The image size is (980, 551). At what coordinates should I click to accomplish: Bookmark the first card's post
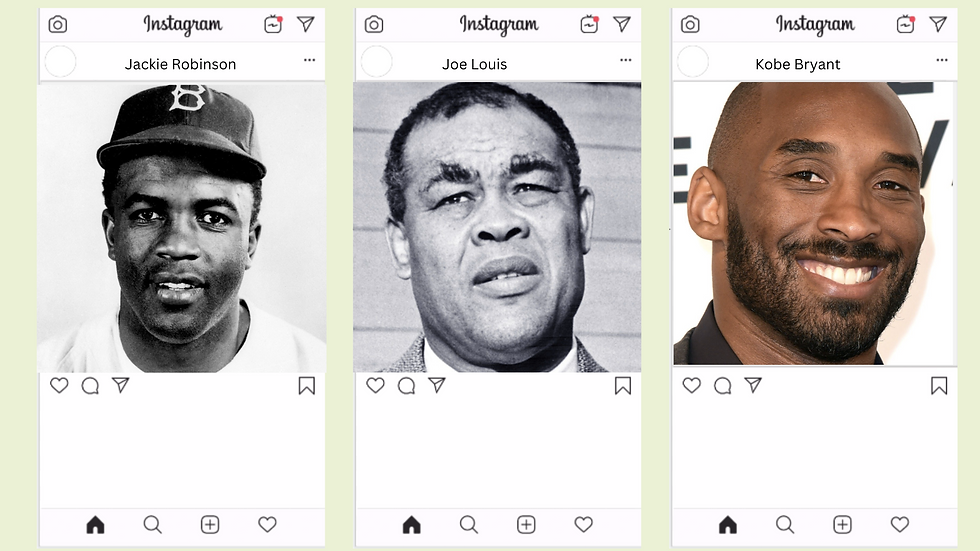tap(306, 386)
